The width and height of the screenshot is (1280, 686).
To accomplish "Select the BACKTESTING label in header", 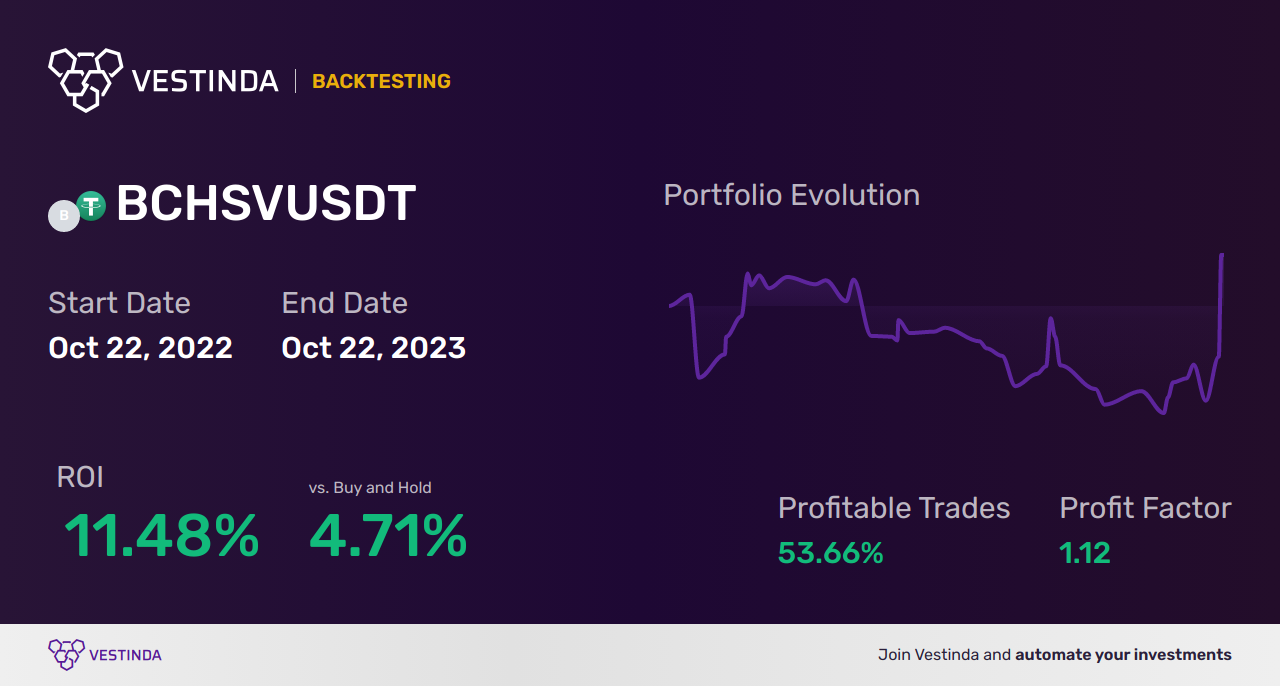I will (x=381, y=81).
